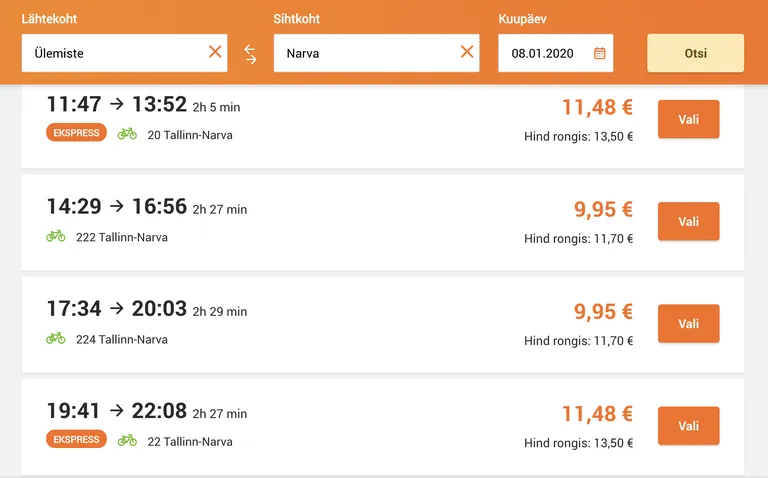Click EKSPRESS badge on 19:41 train

click(x=76, y=439)
